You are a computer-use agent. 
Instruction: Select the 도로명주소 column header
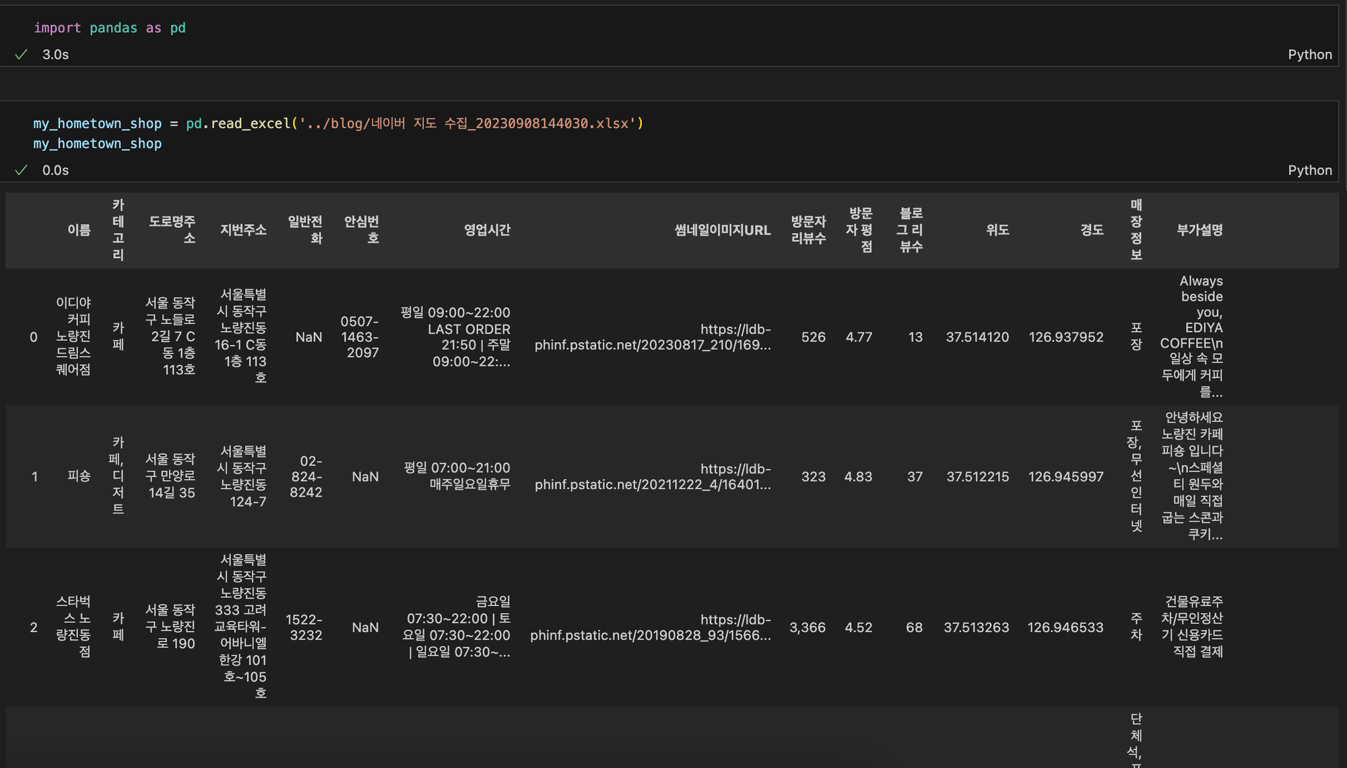(172, 230)
